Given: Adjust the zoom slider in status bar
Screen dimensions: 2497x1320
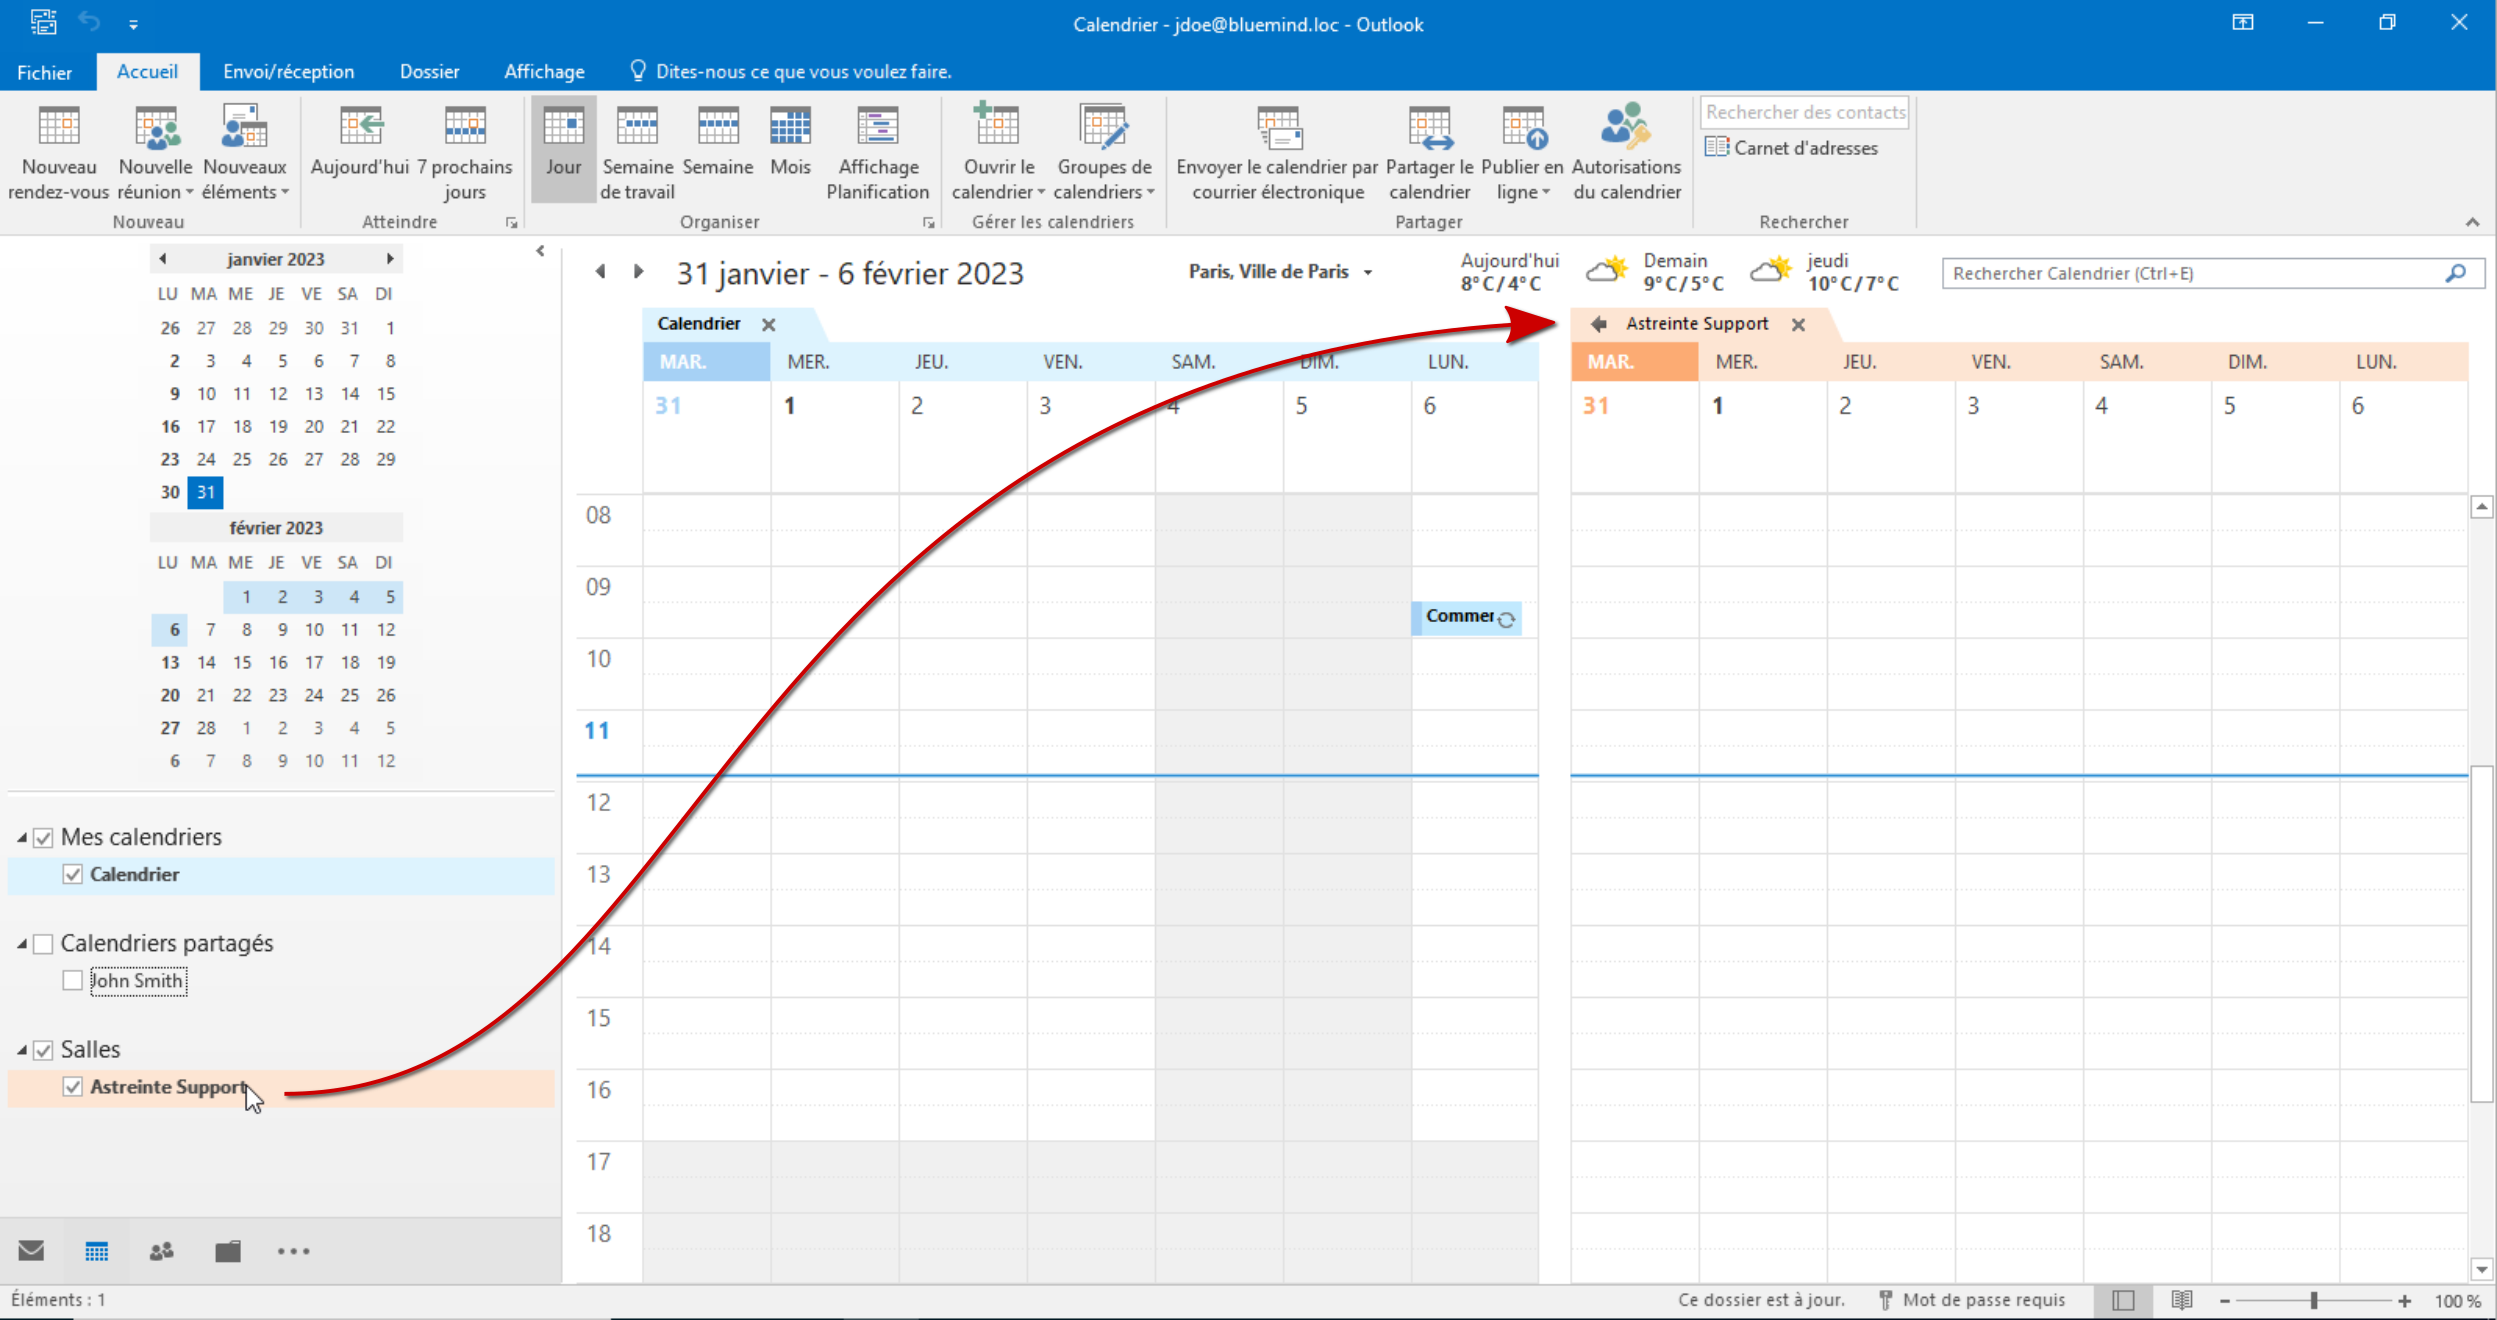Looking at the screenshot, I should tap(2313, 1300).
